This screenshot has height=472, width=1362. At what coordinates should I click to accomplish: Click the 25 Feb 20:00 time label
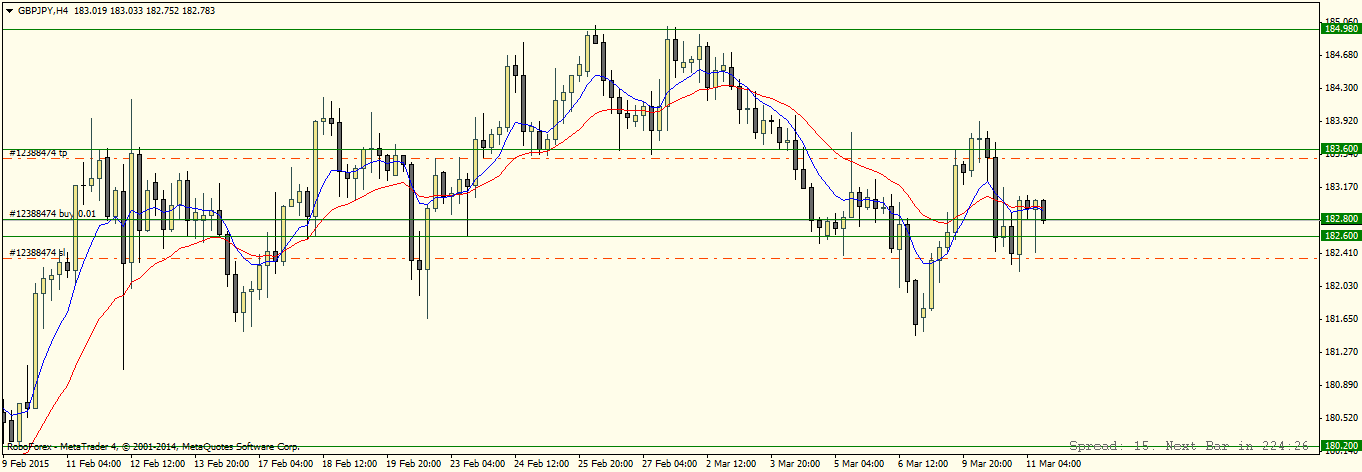click(606, 464)
